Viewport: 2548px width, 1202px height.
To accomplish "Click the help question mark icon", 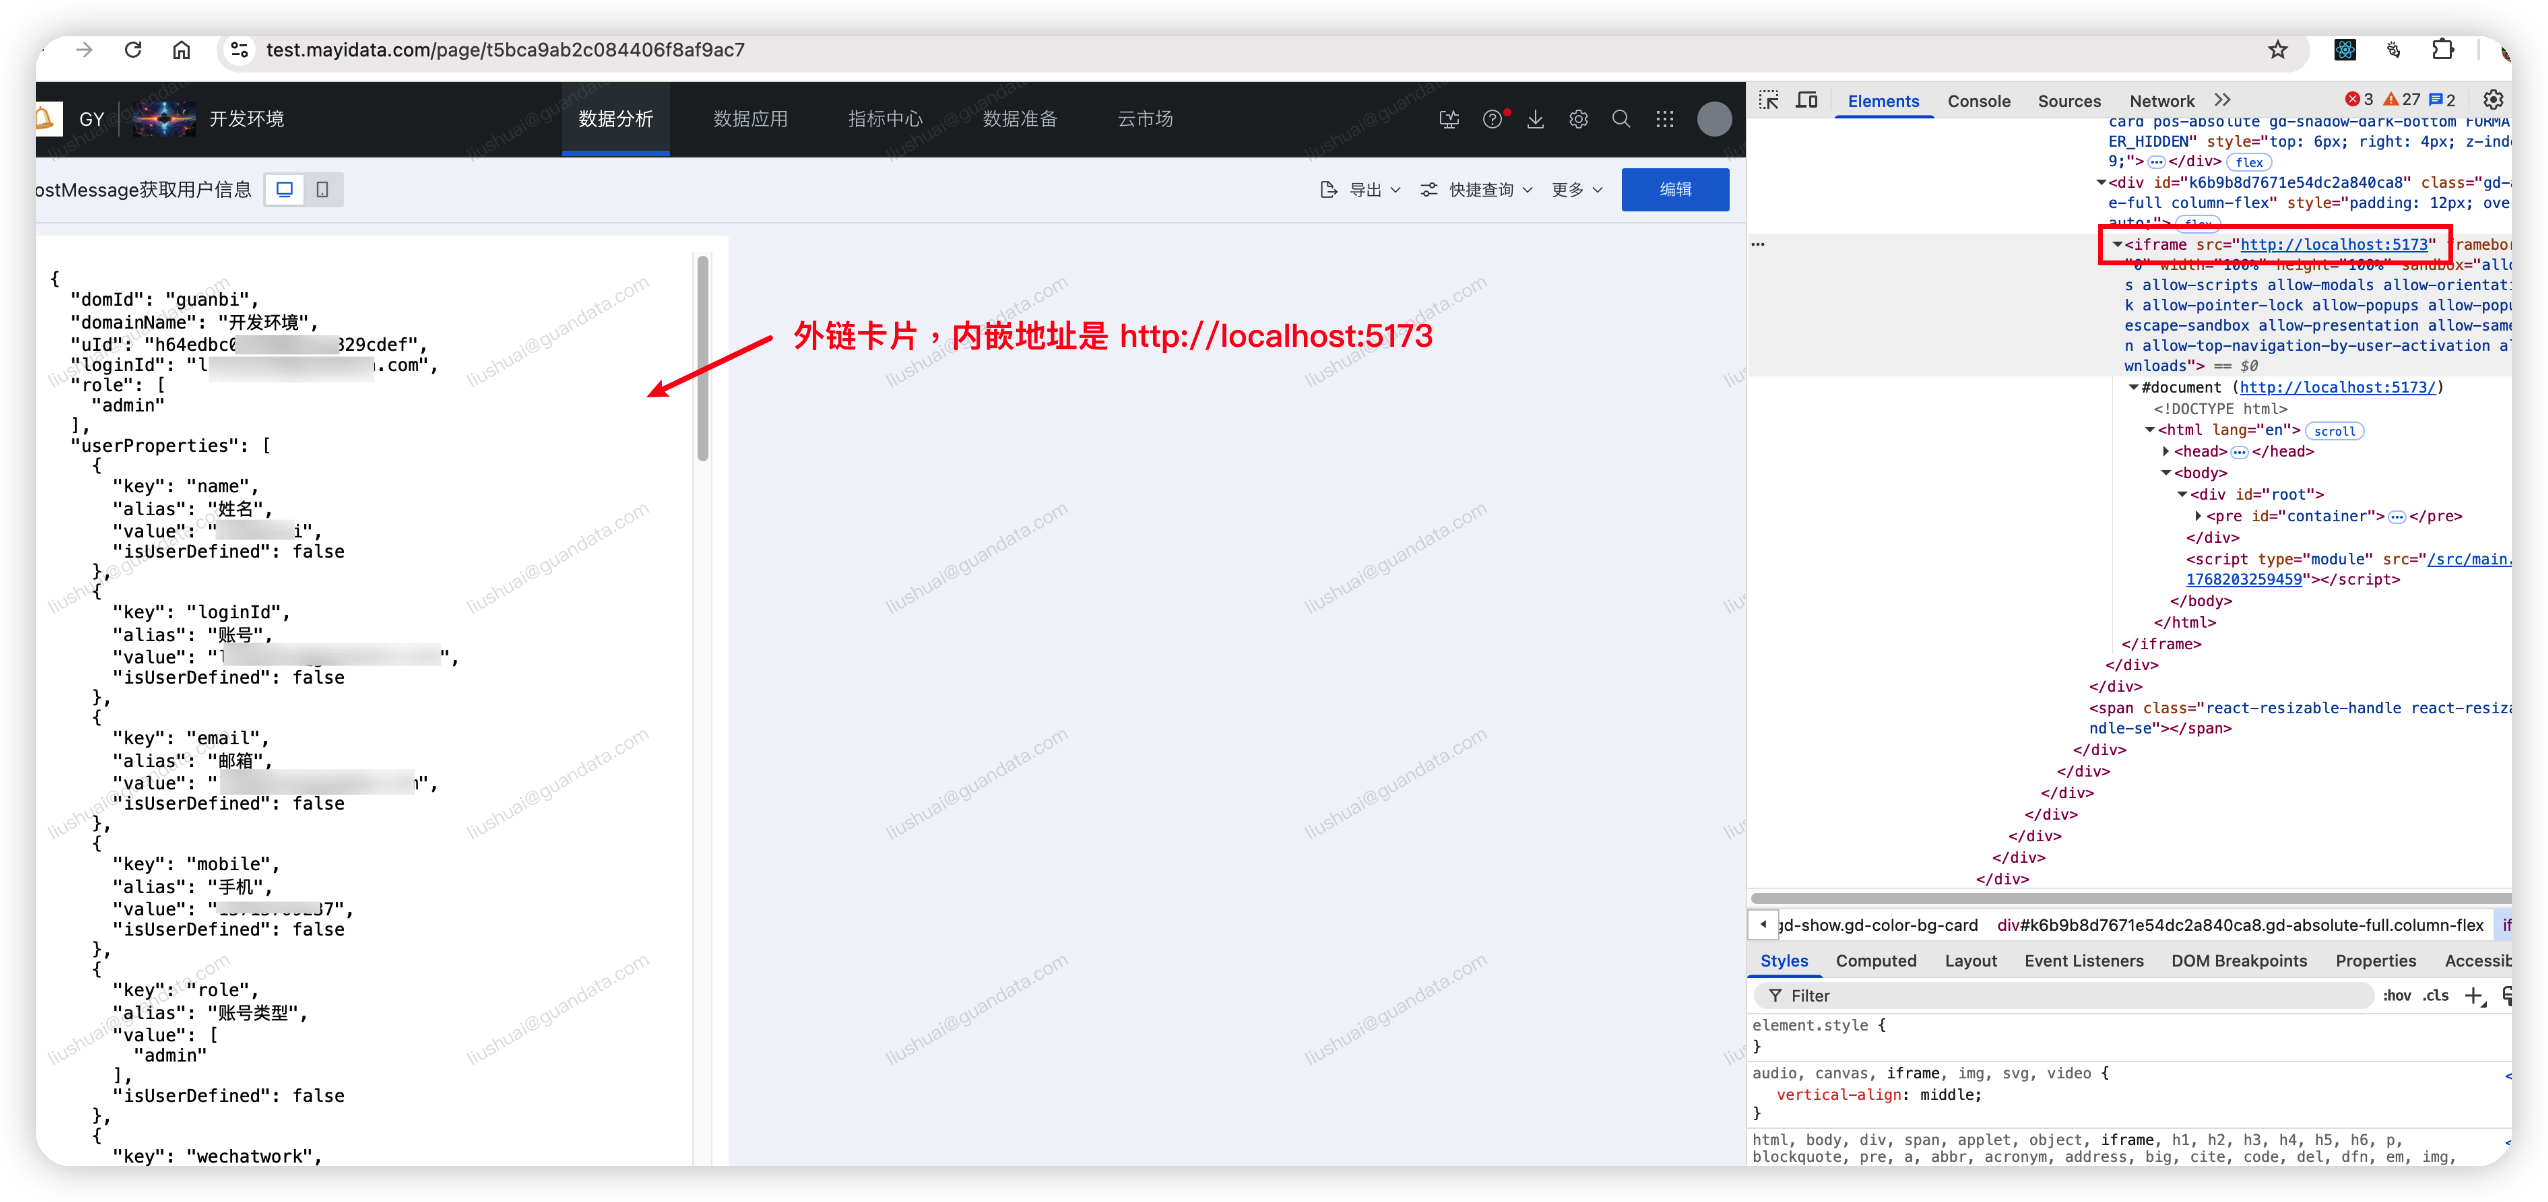I will click(1492, 119).
